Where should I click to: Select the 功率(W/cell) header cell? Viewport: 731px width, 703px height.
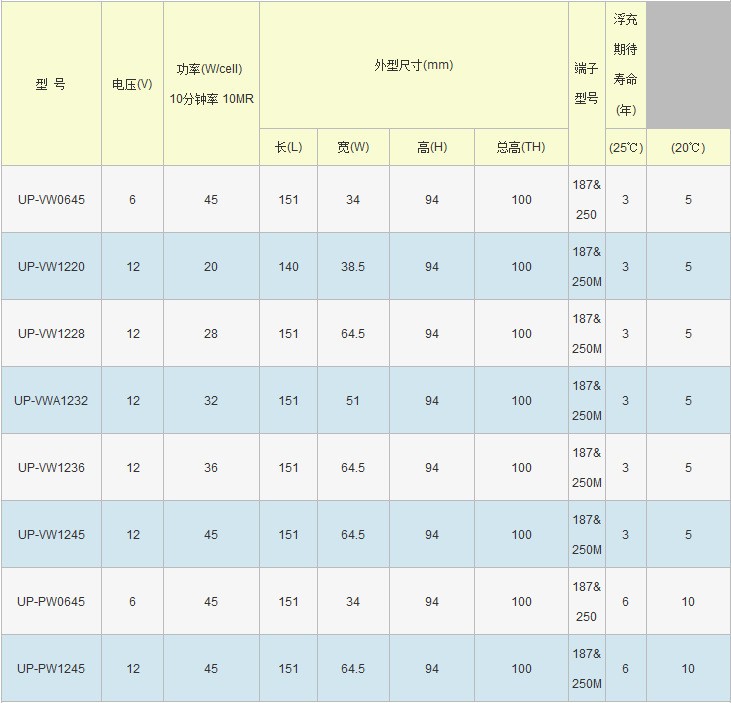(x=212, y=84)
